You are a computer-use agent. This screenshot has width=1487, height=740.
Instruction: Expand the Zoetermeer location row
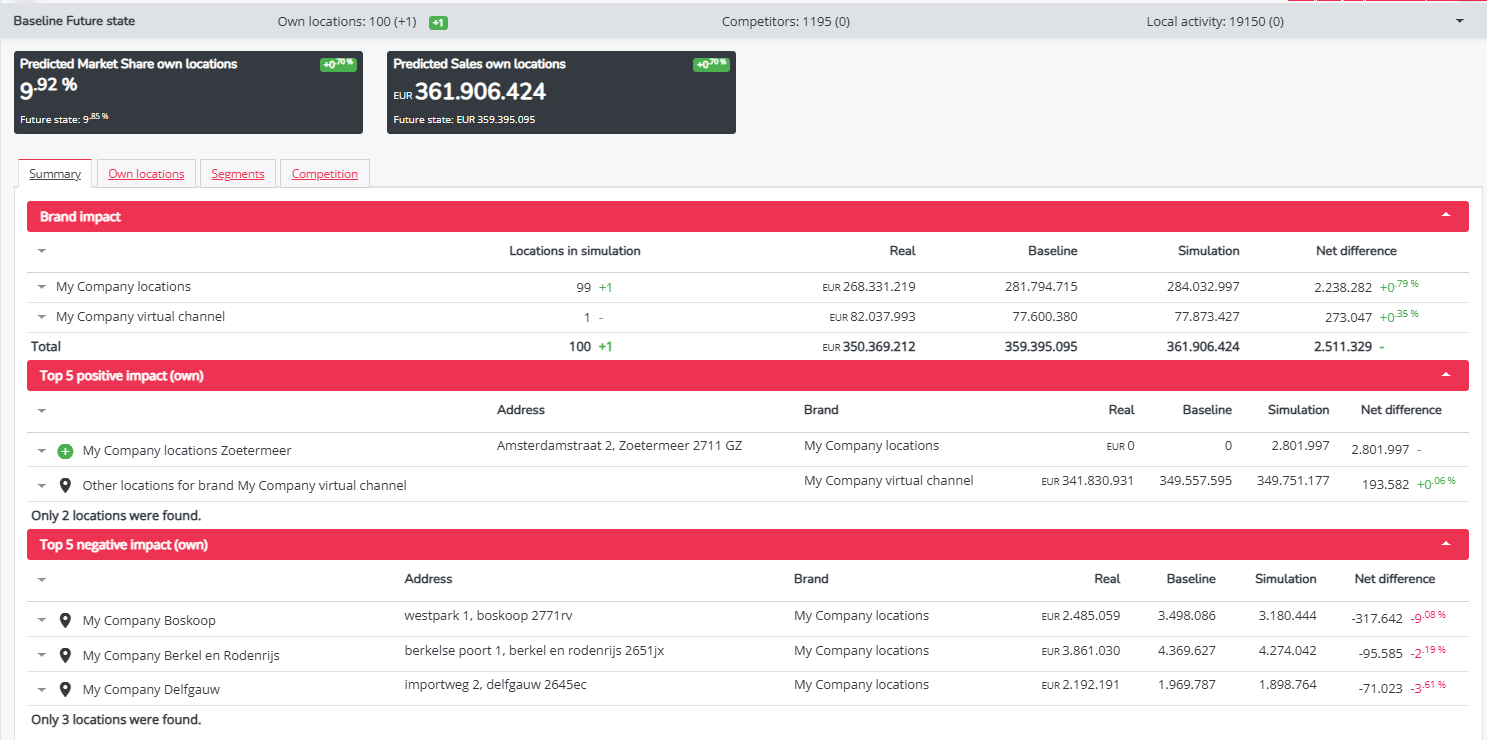point(42,451)
